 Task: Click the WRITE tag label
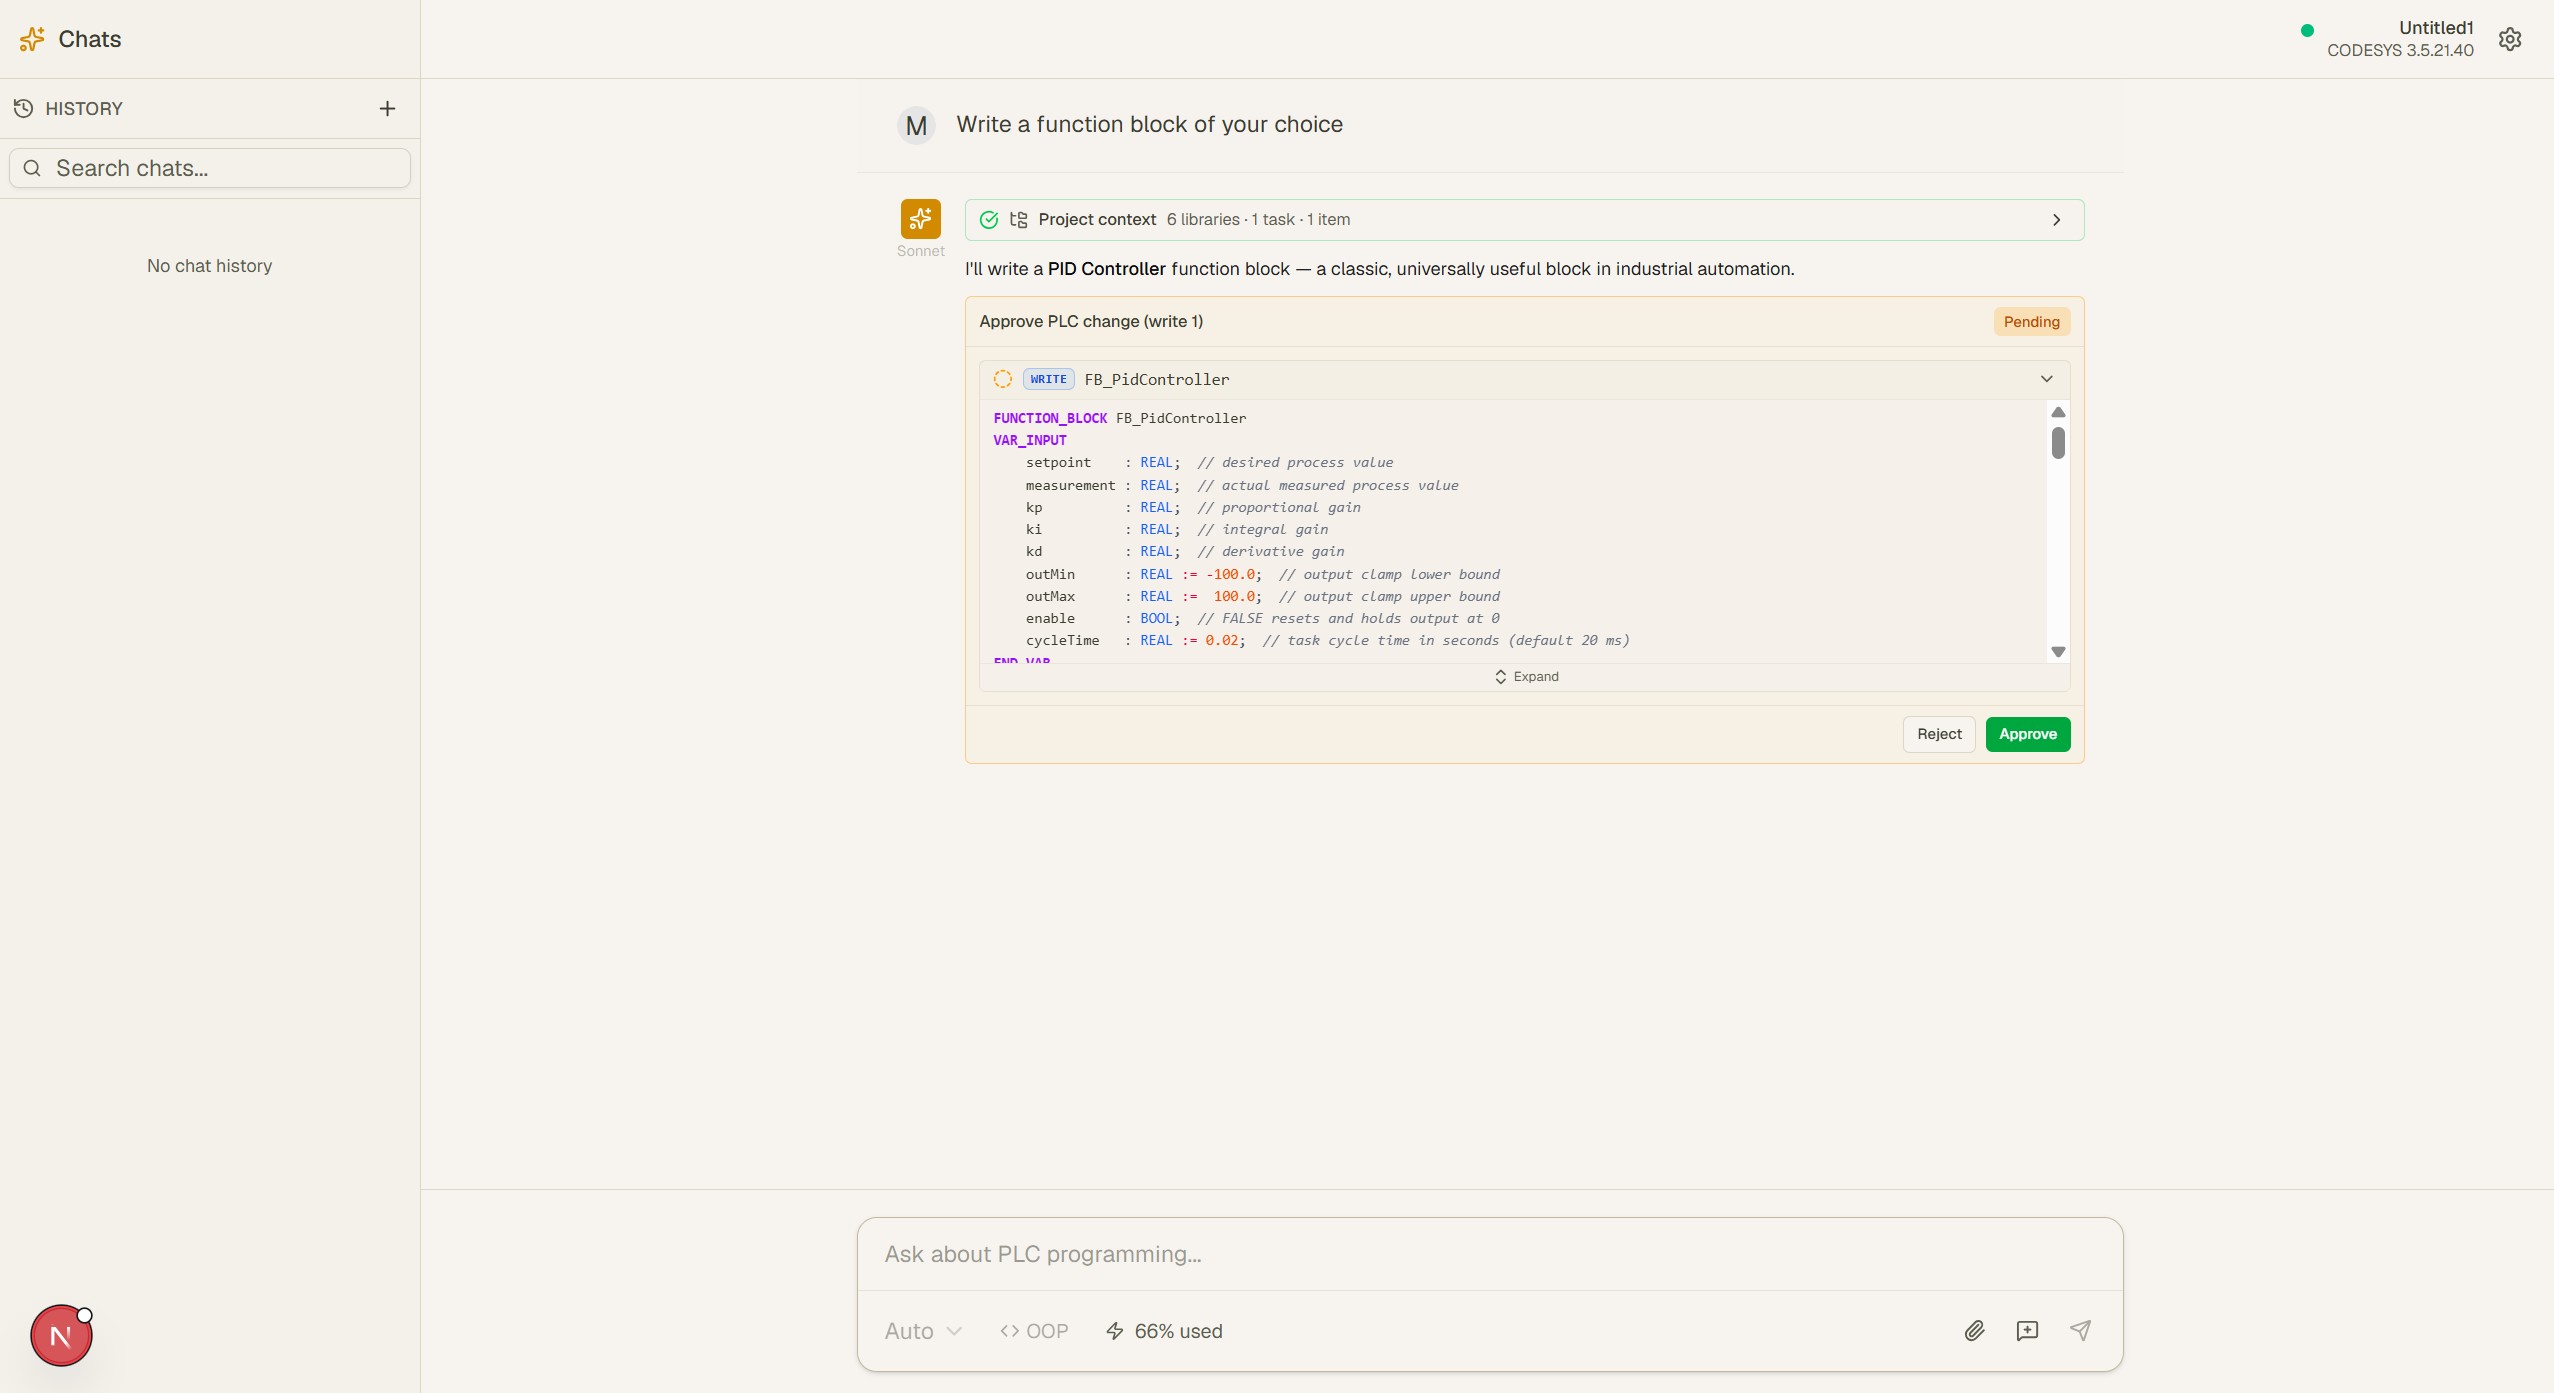click(x=1048, y=379)
